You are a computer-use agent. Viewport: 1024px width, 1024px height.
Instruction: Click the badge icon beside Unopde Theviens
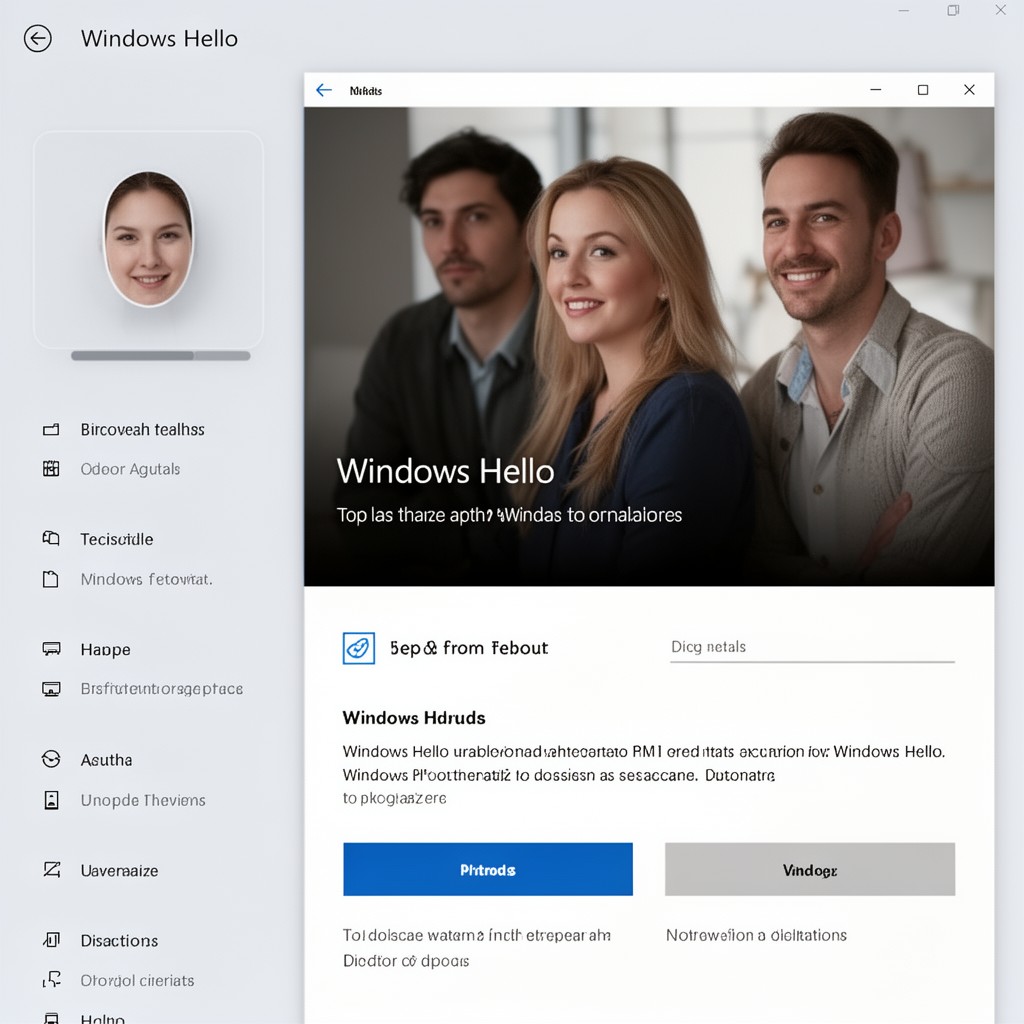[x=51, y=799]
